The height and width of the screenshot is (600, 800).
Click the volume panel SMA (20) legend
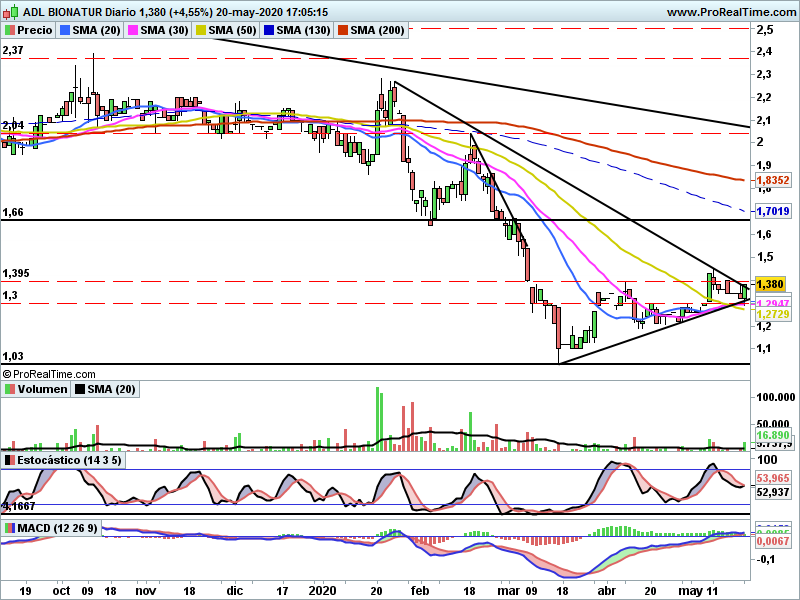105,389
